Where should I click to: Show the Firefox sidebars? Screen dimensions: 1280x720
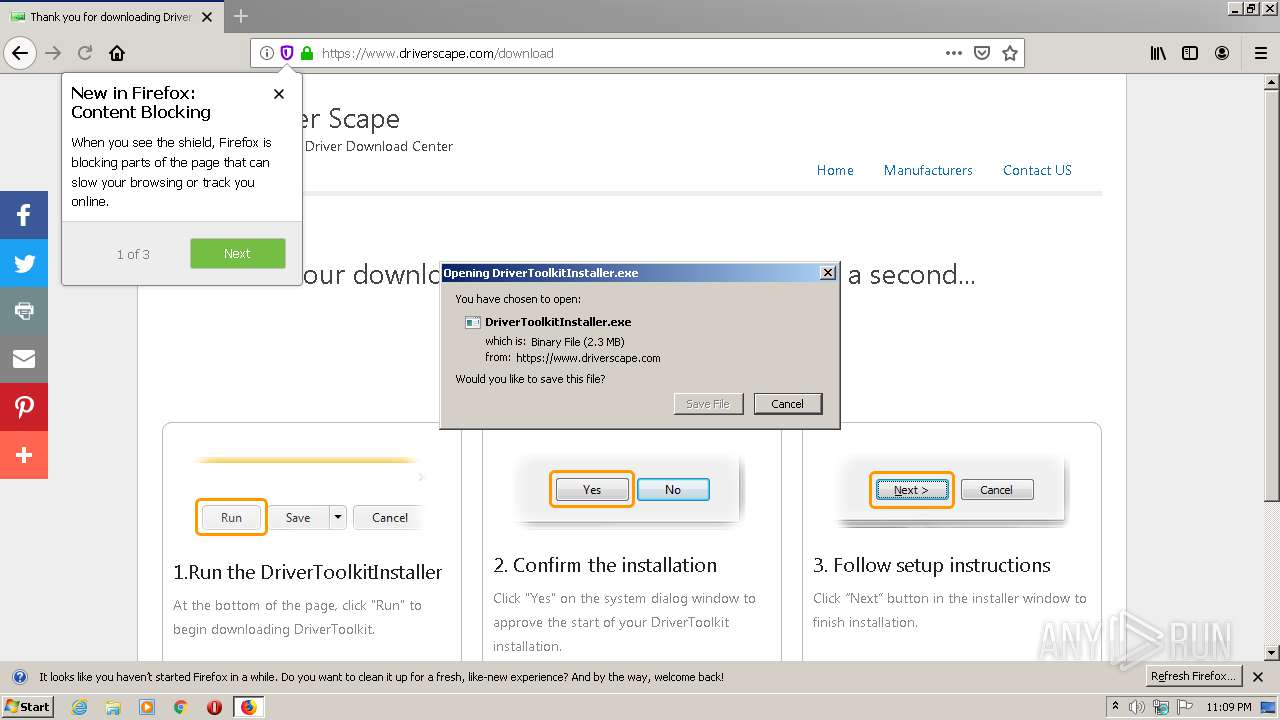coord(1190,53)
